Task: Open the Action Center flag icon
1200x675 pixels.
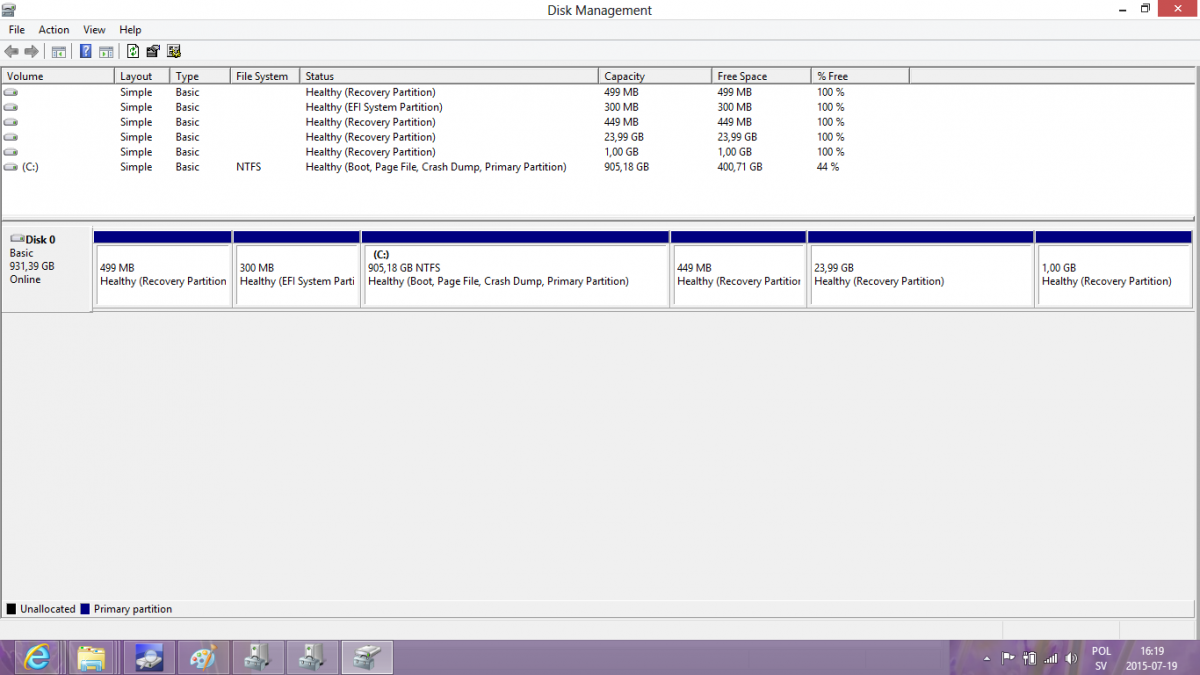Action: point(1008,658)
